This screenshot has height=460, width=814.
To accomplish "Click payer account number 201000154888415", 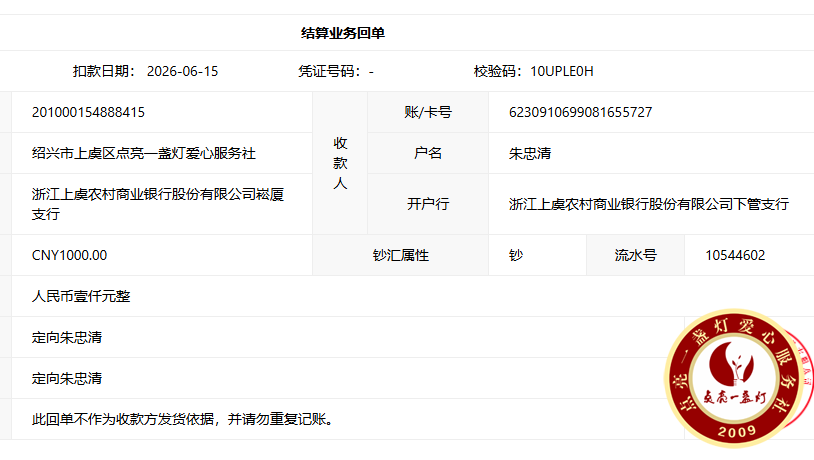I will (88, 112).
